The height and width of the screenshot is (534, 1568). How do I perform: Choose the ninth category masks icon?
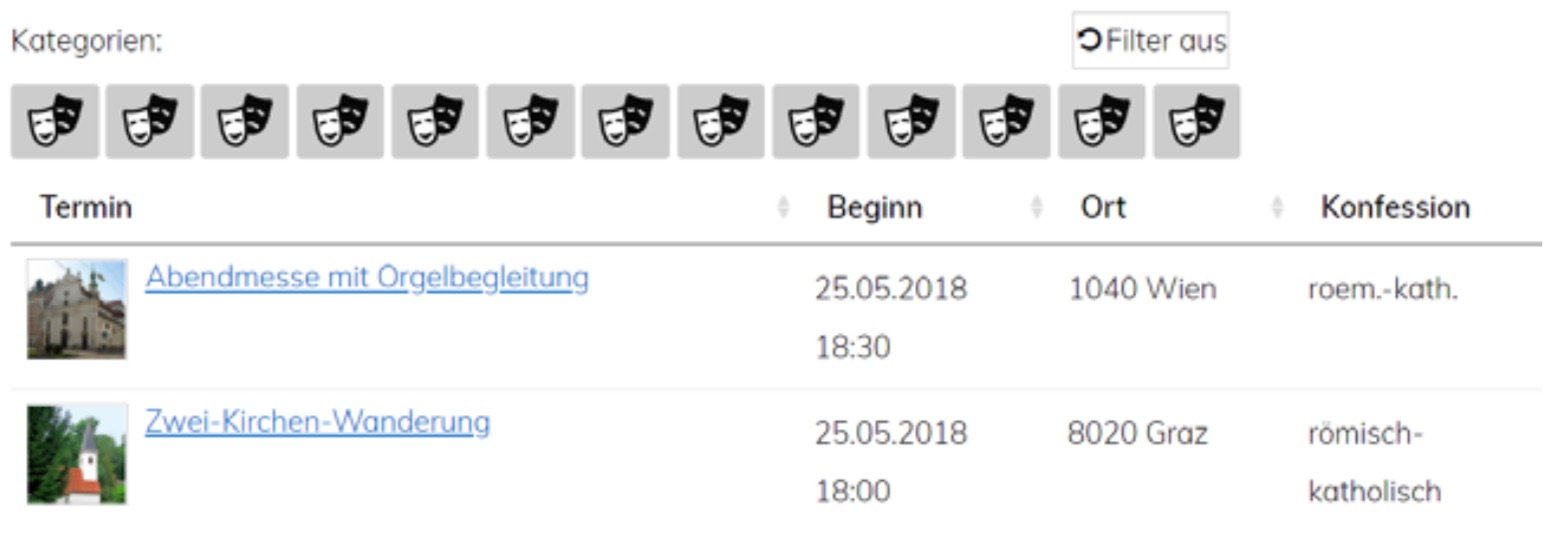coord(816,121)
